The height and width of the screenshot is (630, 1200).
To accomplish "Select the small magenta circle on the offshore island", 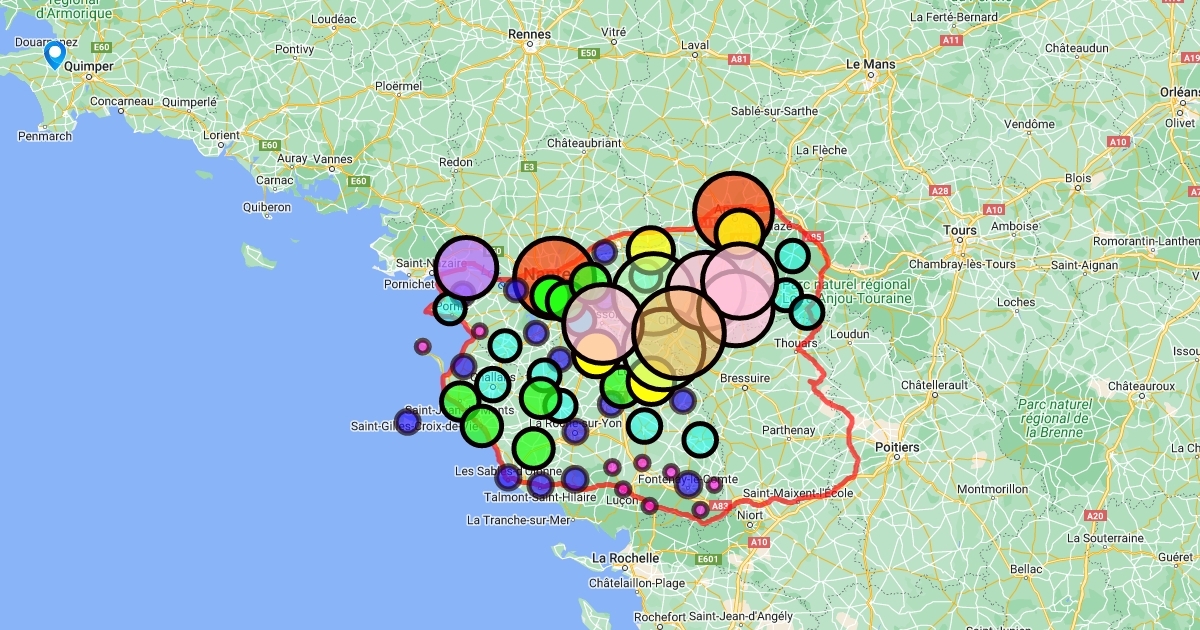I will click(422, 347).
